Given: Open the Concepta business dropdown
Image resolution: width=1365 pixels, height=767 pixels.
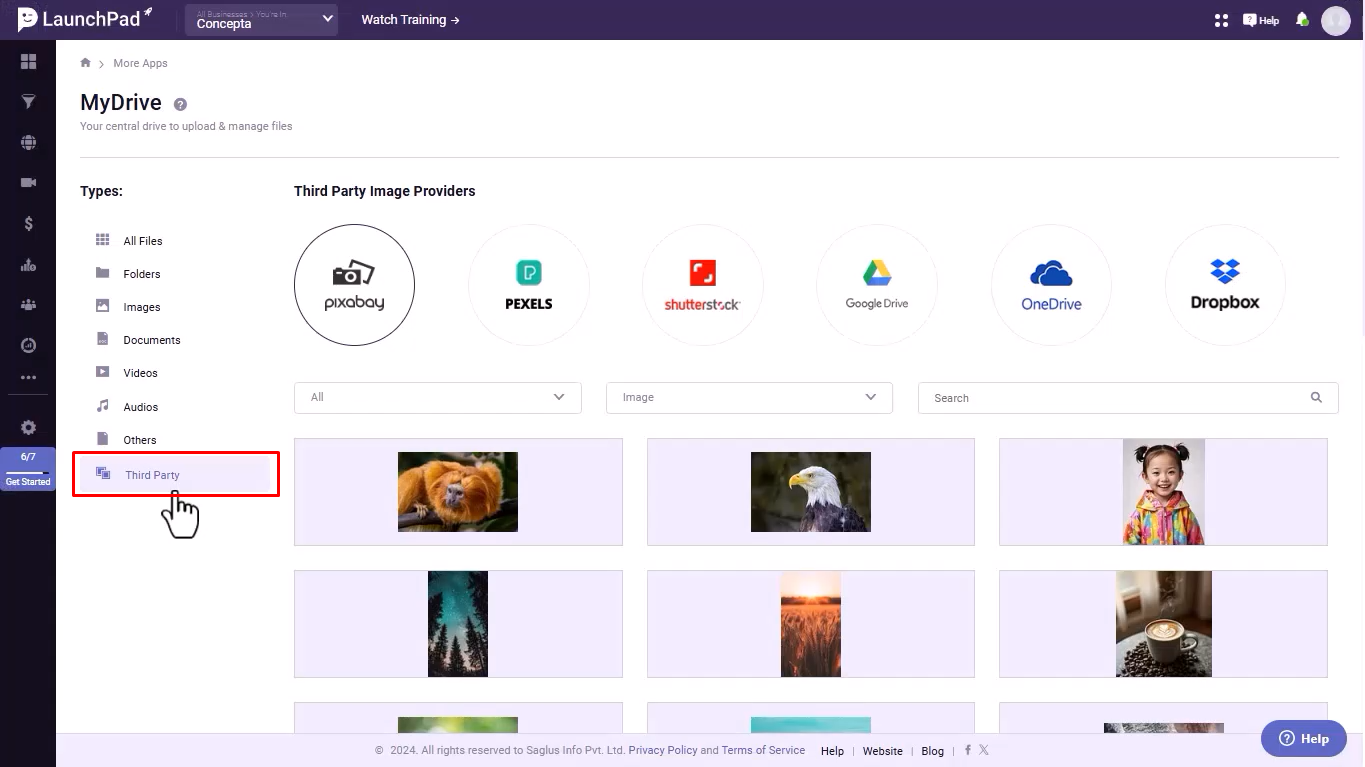Looking at the screenshot, I should click(261, 20).
